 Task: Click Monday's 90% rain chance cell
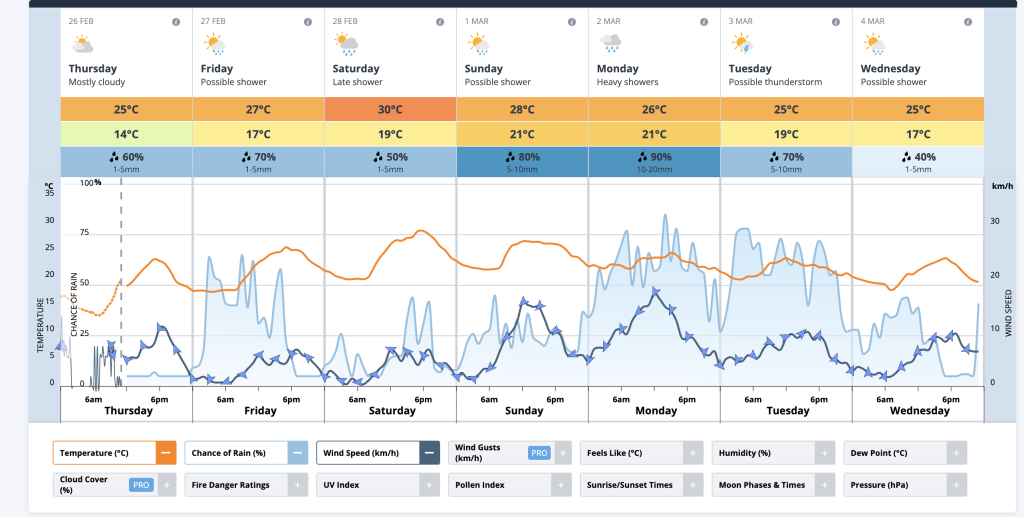click(654, 160)
